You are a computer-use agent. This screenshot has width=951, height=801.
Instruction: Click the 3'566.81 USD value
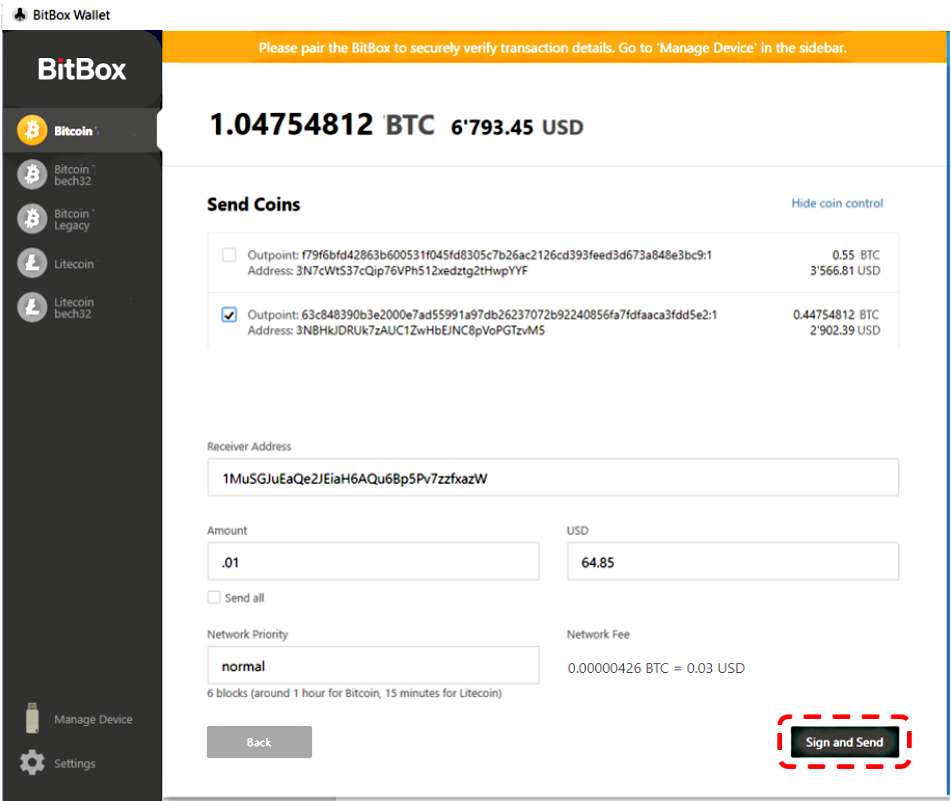[x=845, y=270]
